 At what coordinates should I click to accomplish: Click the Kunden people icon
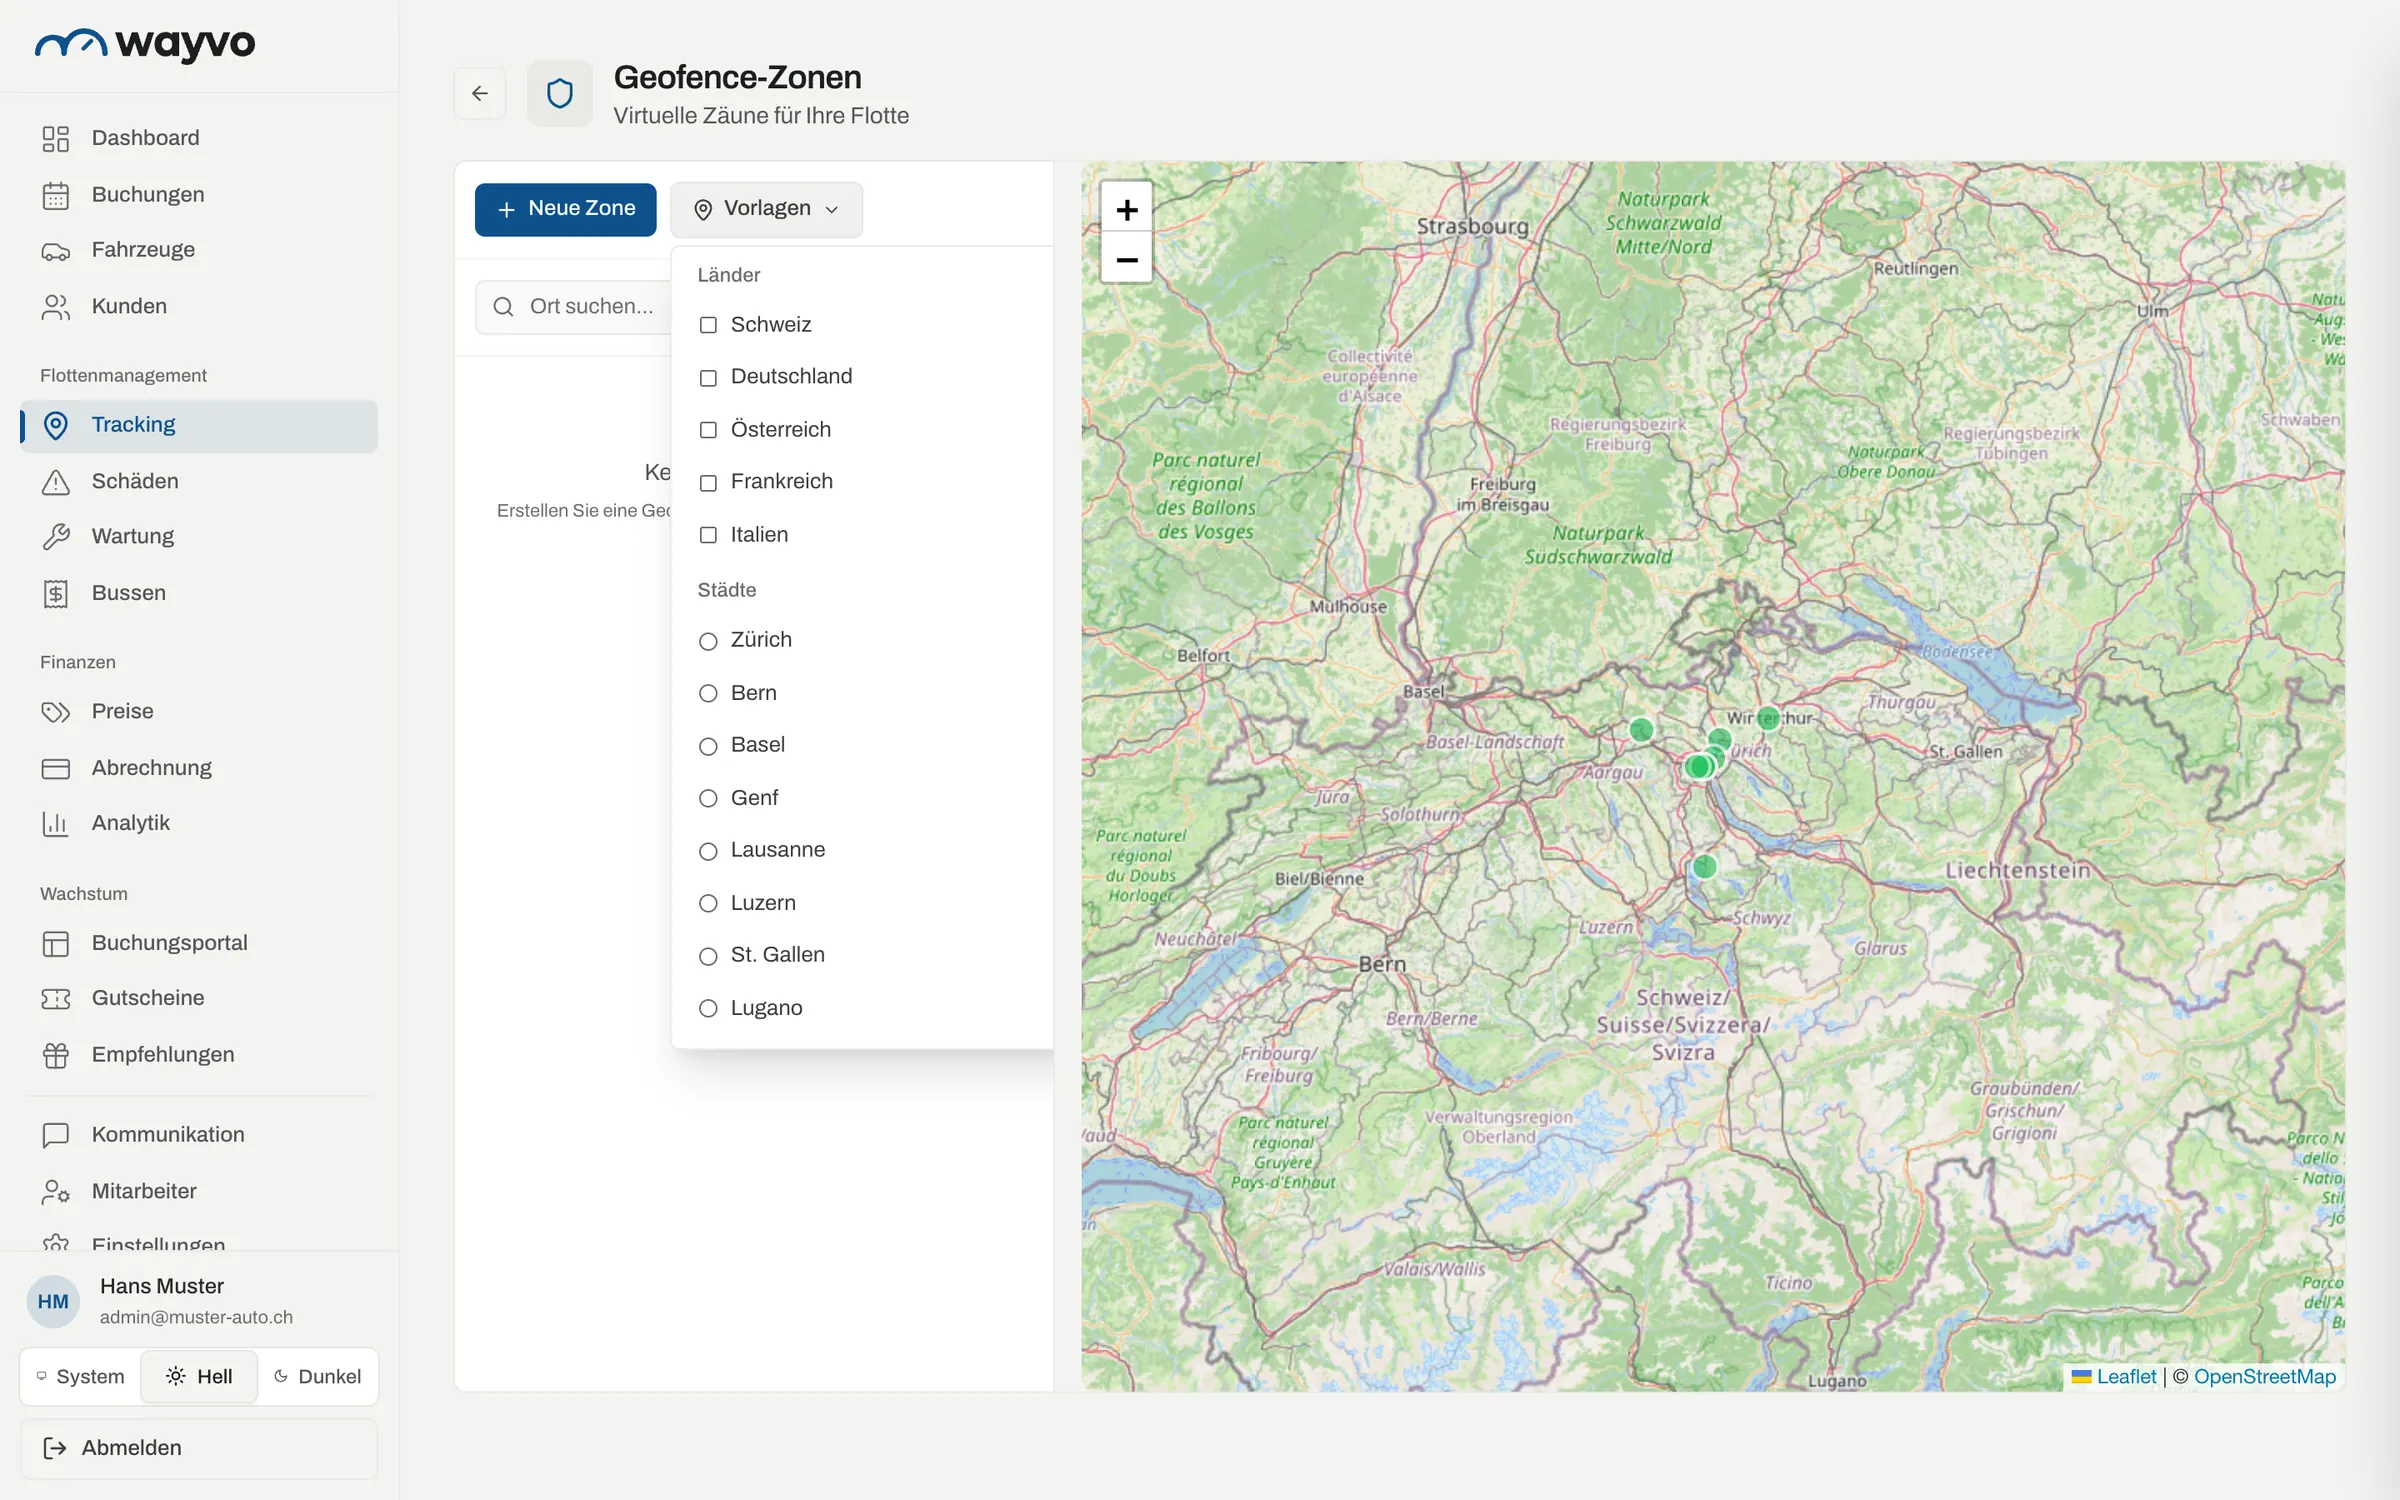[56, 306]
